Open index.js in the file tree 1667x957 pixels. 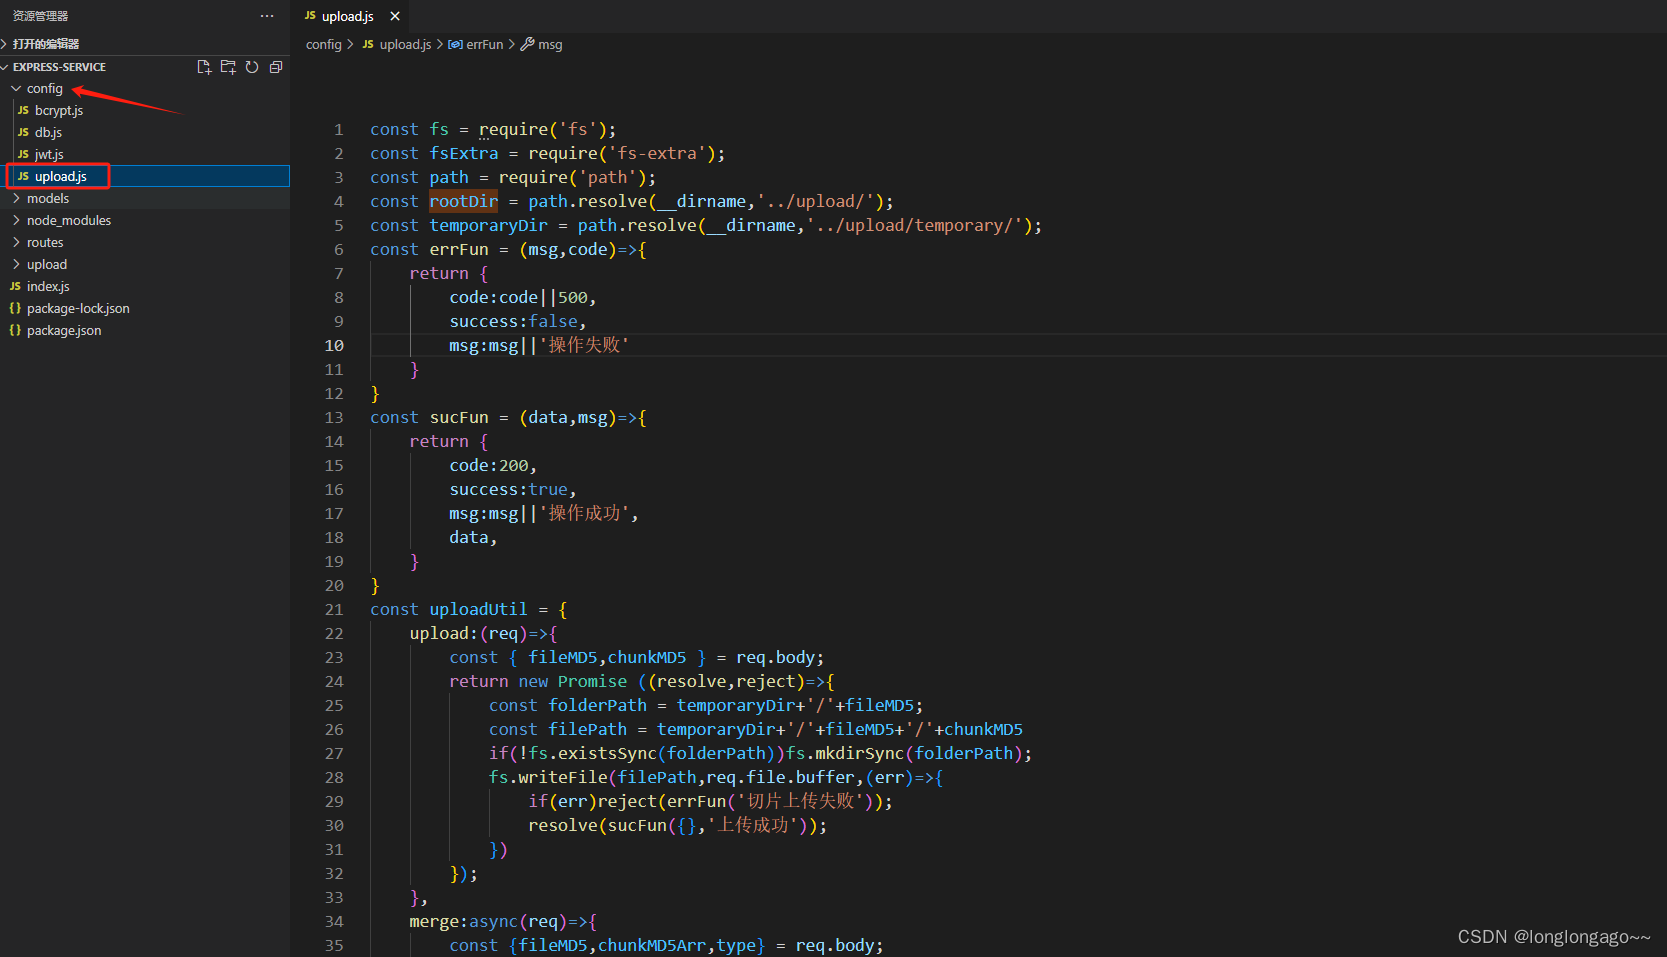[48, 286]
